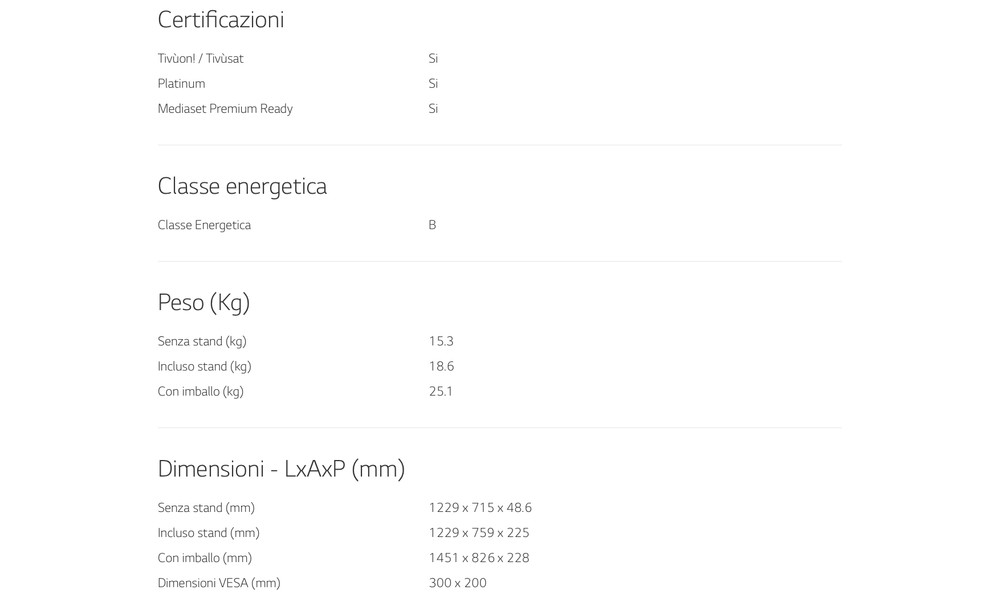Click the Senza stand (mm) label
The height and width of the screenshot is (597, 1000).
pos(206,508)
